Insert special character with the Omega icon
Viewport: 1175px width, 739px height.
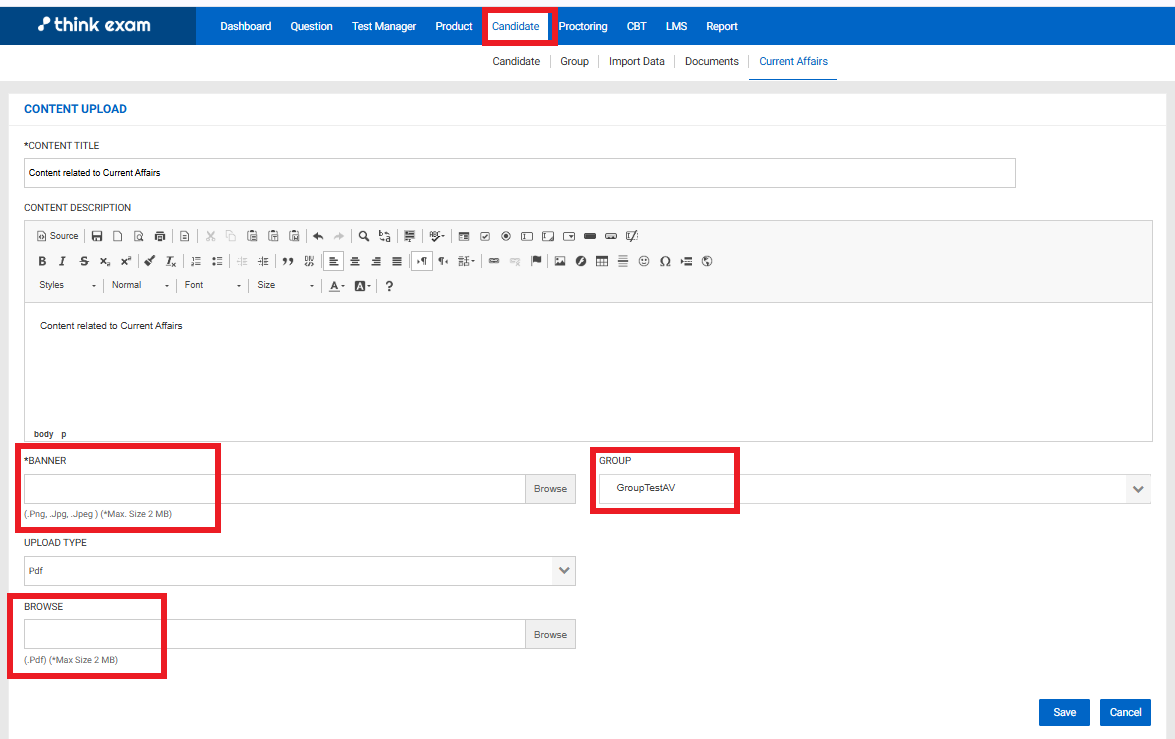(665, 261)
